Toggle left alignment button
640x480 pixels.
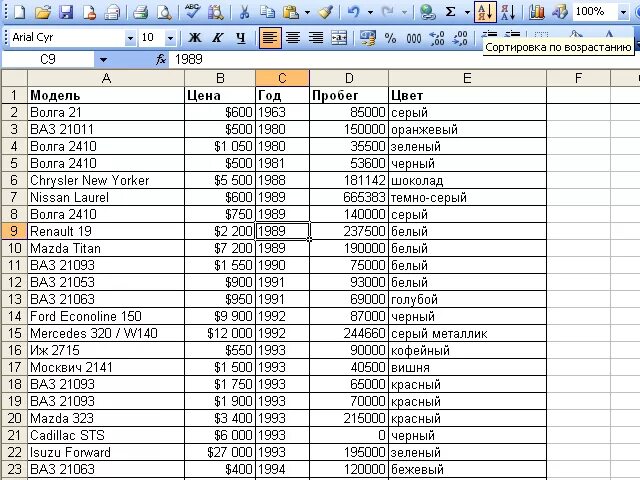tap(269, 38)
